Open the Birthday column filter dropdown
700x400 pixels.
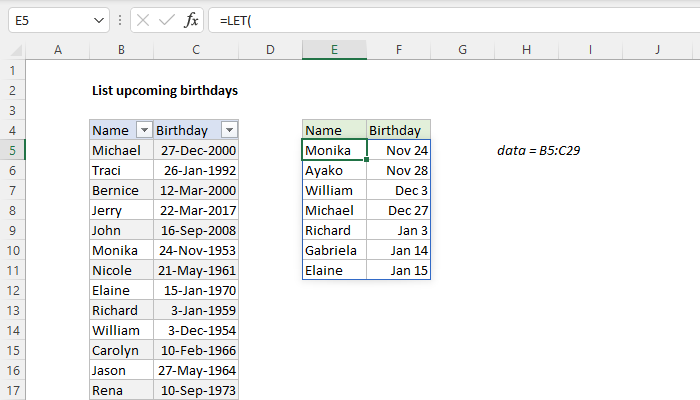229,130
